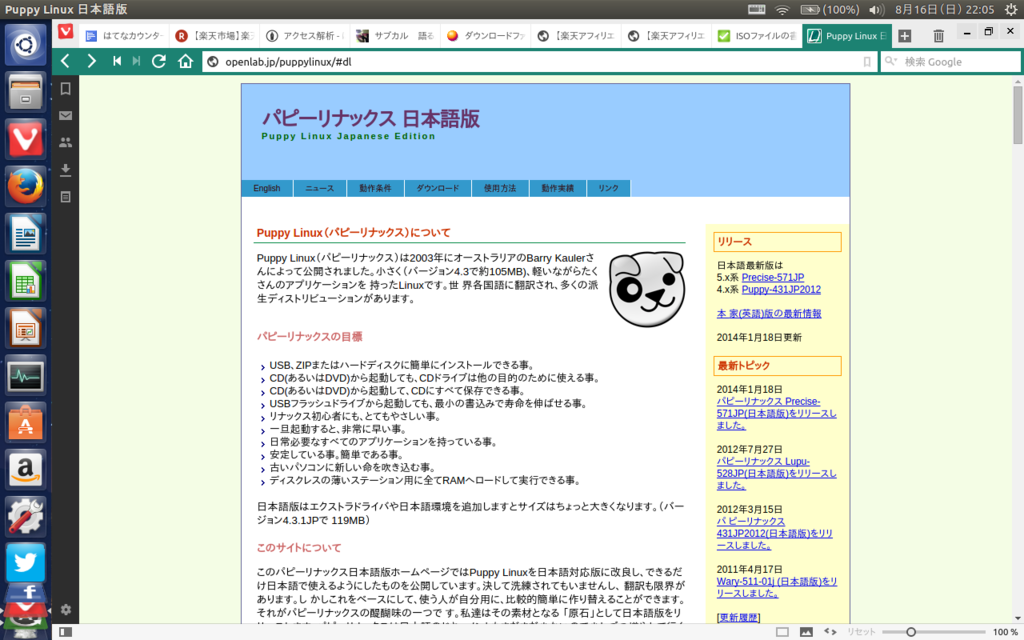1024x640 pixels.
Task: Open page actions code icon
Action: tap(830, 632)
